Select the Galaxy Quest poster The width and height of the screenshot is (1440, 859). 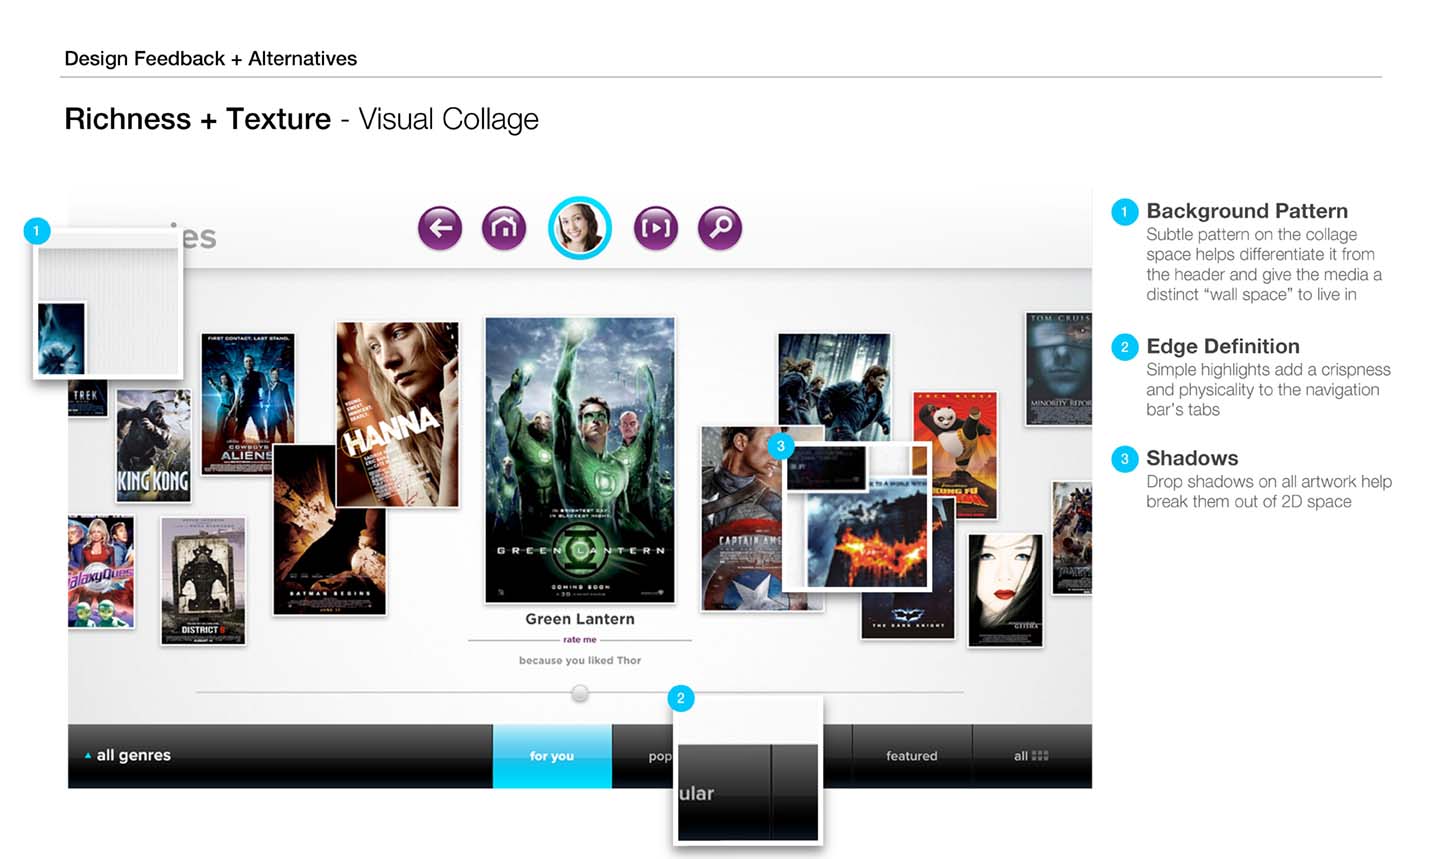(100, 572)
